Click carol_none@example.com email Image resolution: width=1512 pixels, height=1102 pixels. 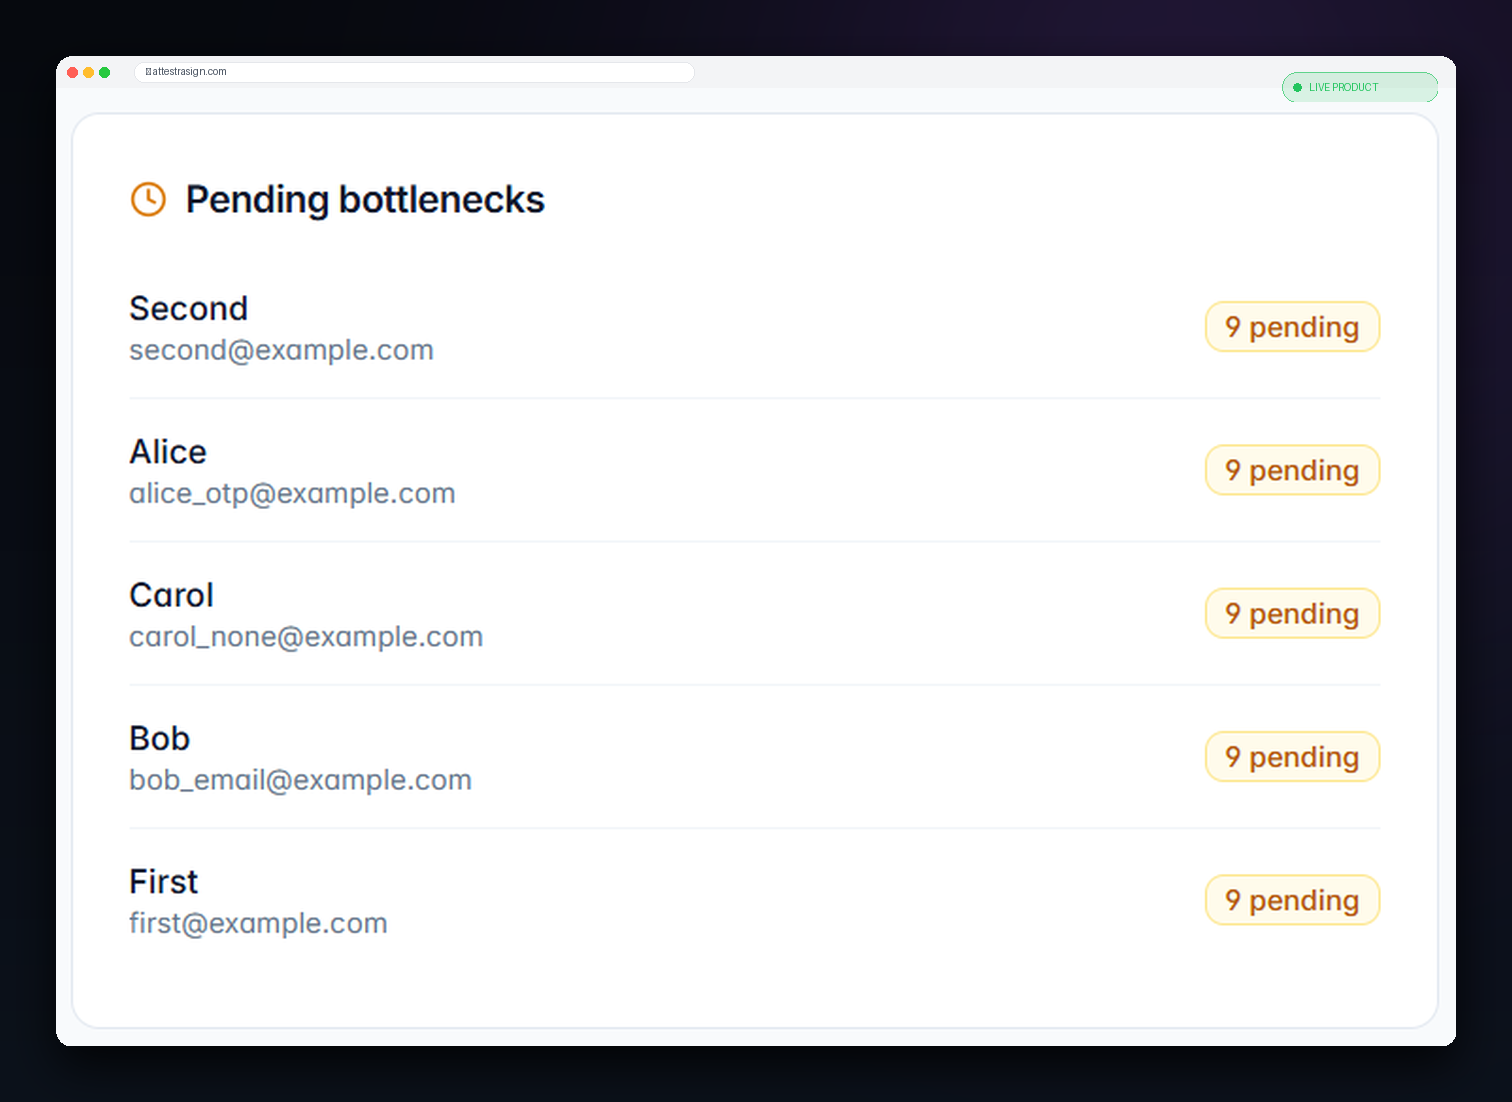coord(306,636)
